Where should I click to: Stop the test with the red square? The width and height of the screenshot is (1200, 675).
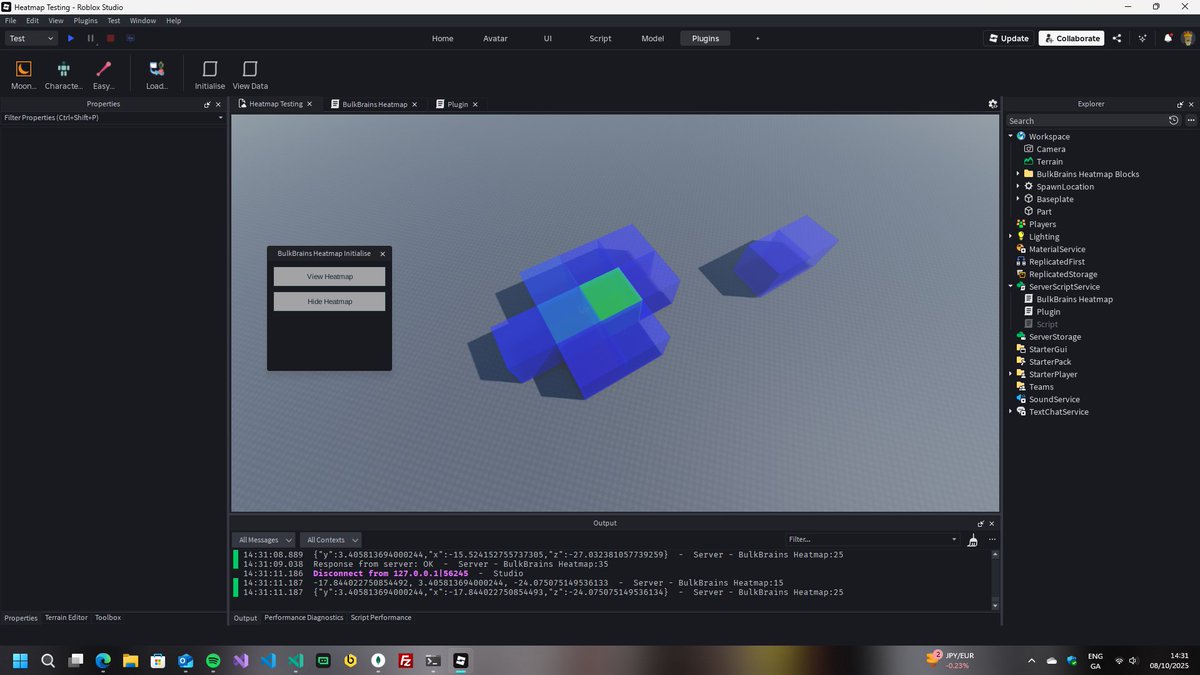(111, 38)
